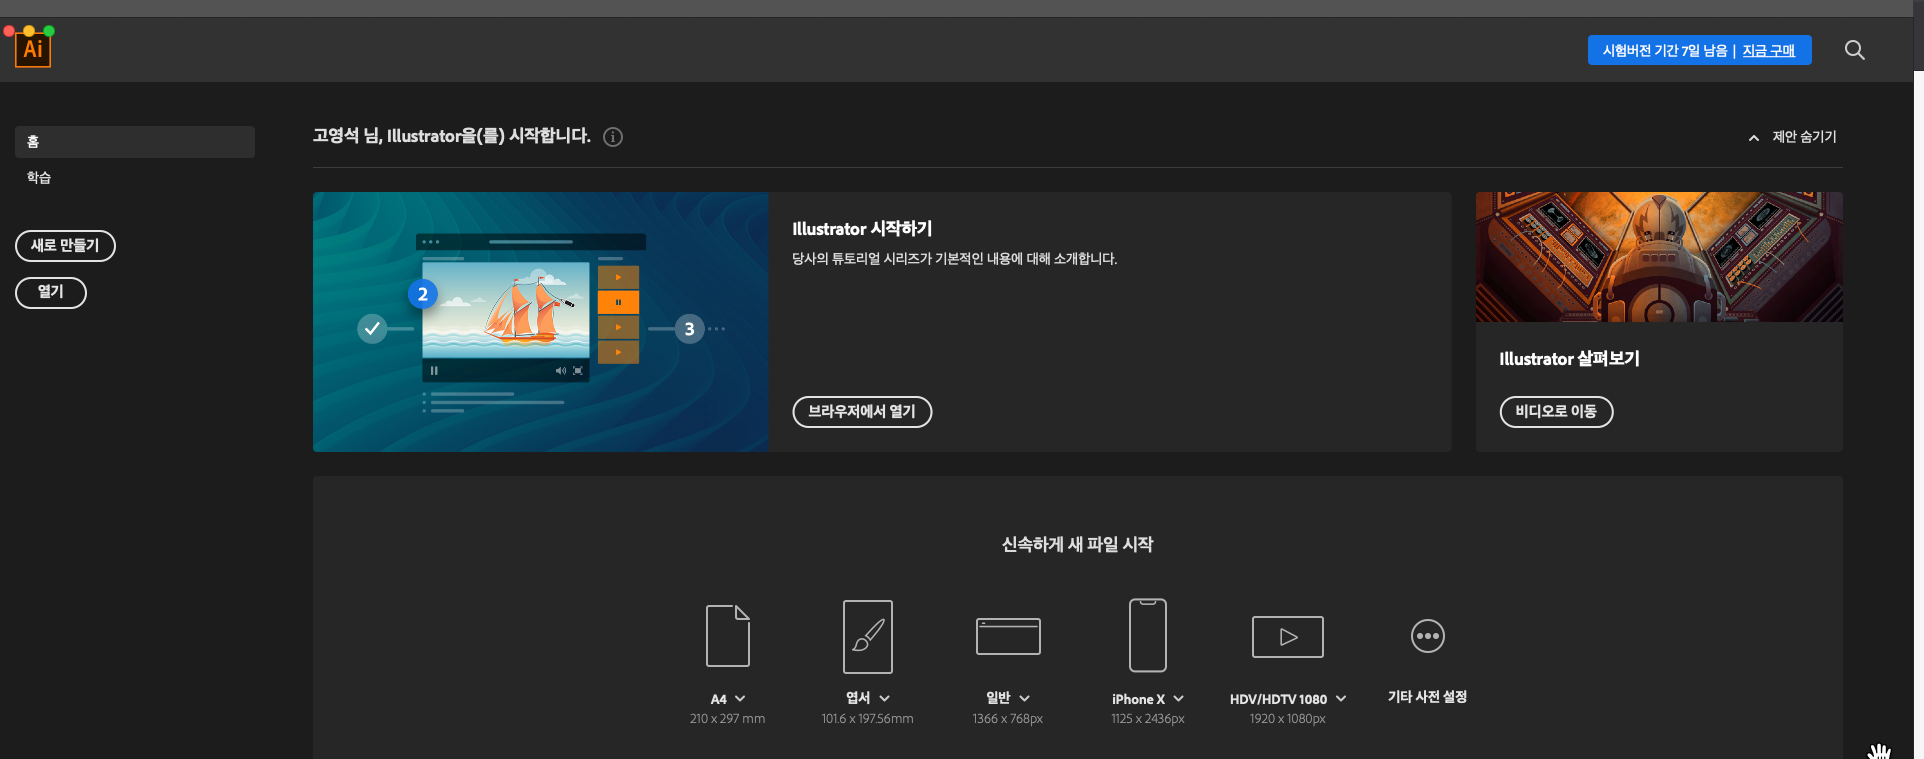Click the 비디오로 이동 button
This screenshot has width=1924, height=759.
point(1556,412)
